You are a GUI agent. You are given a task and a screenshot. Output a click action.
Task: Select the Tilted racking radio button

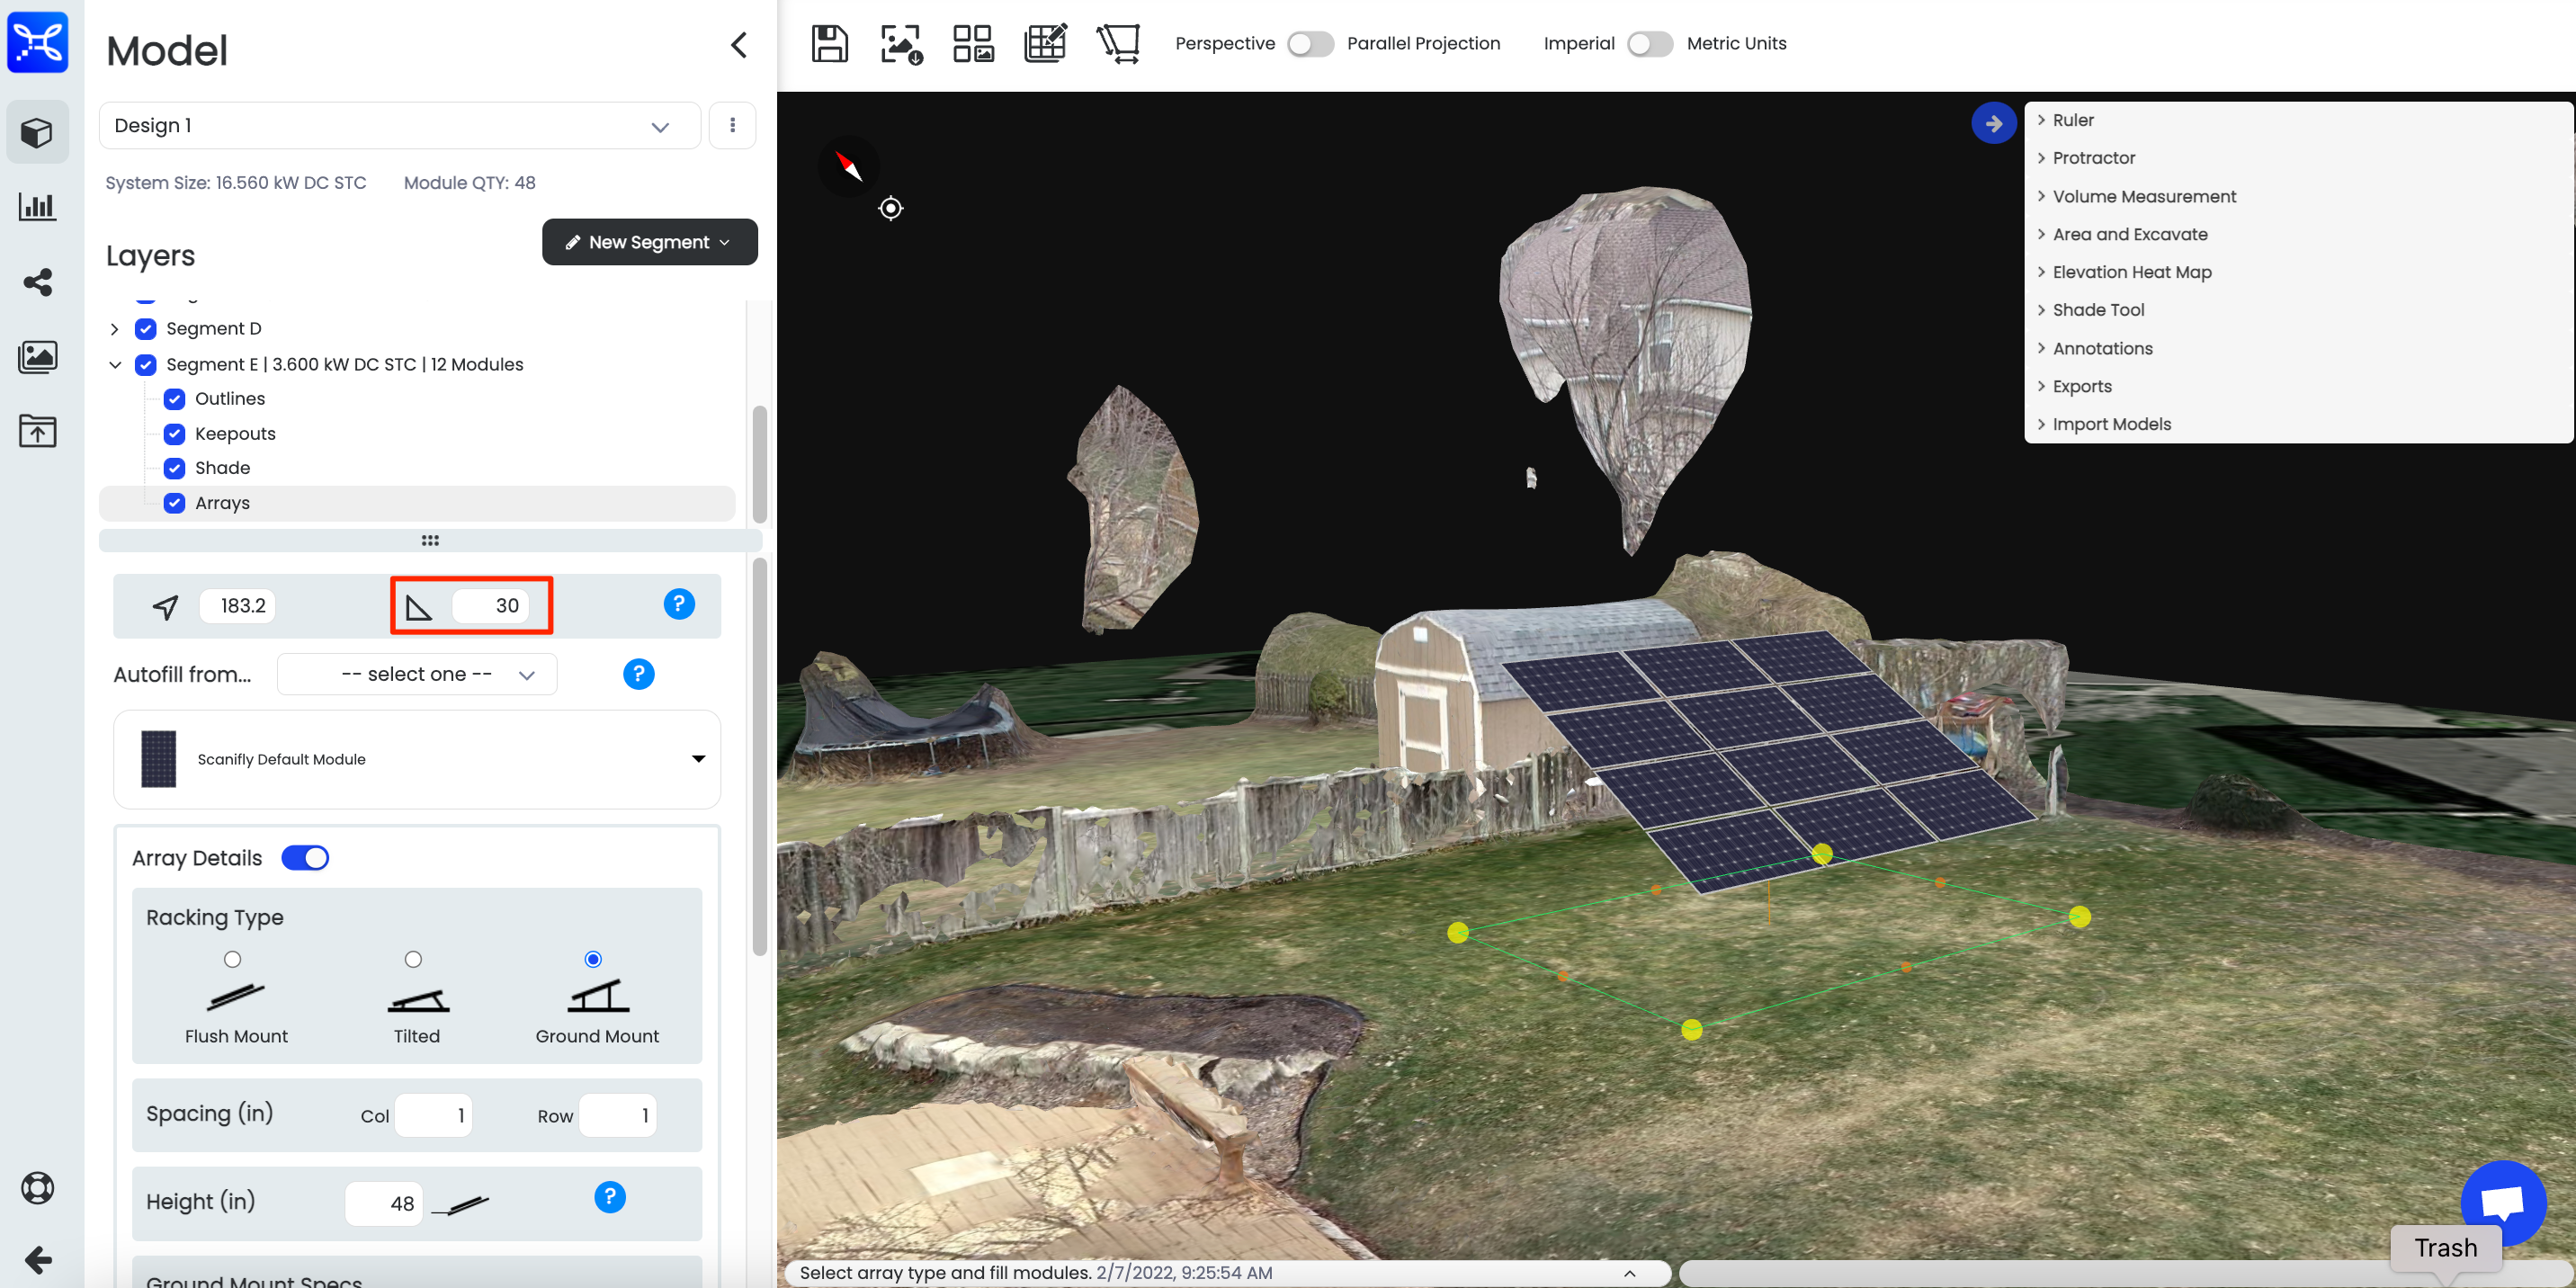click(413, 959)
